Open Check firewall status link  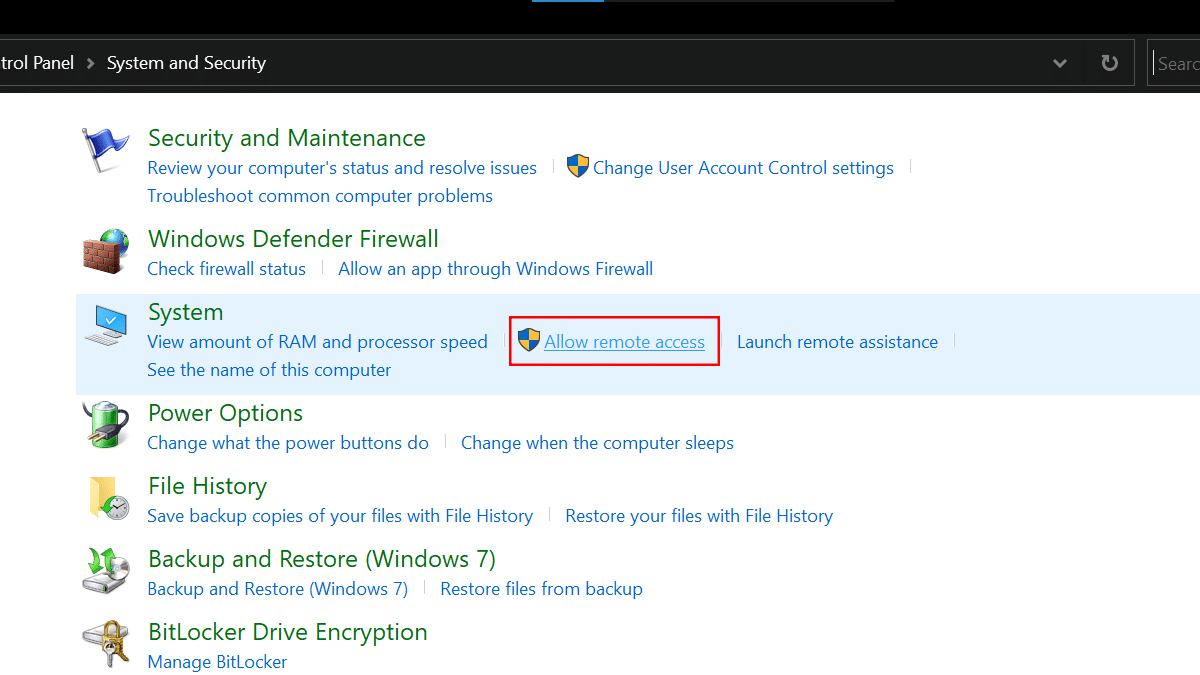226,269
